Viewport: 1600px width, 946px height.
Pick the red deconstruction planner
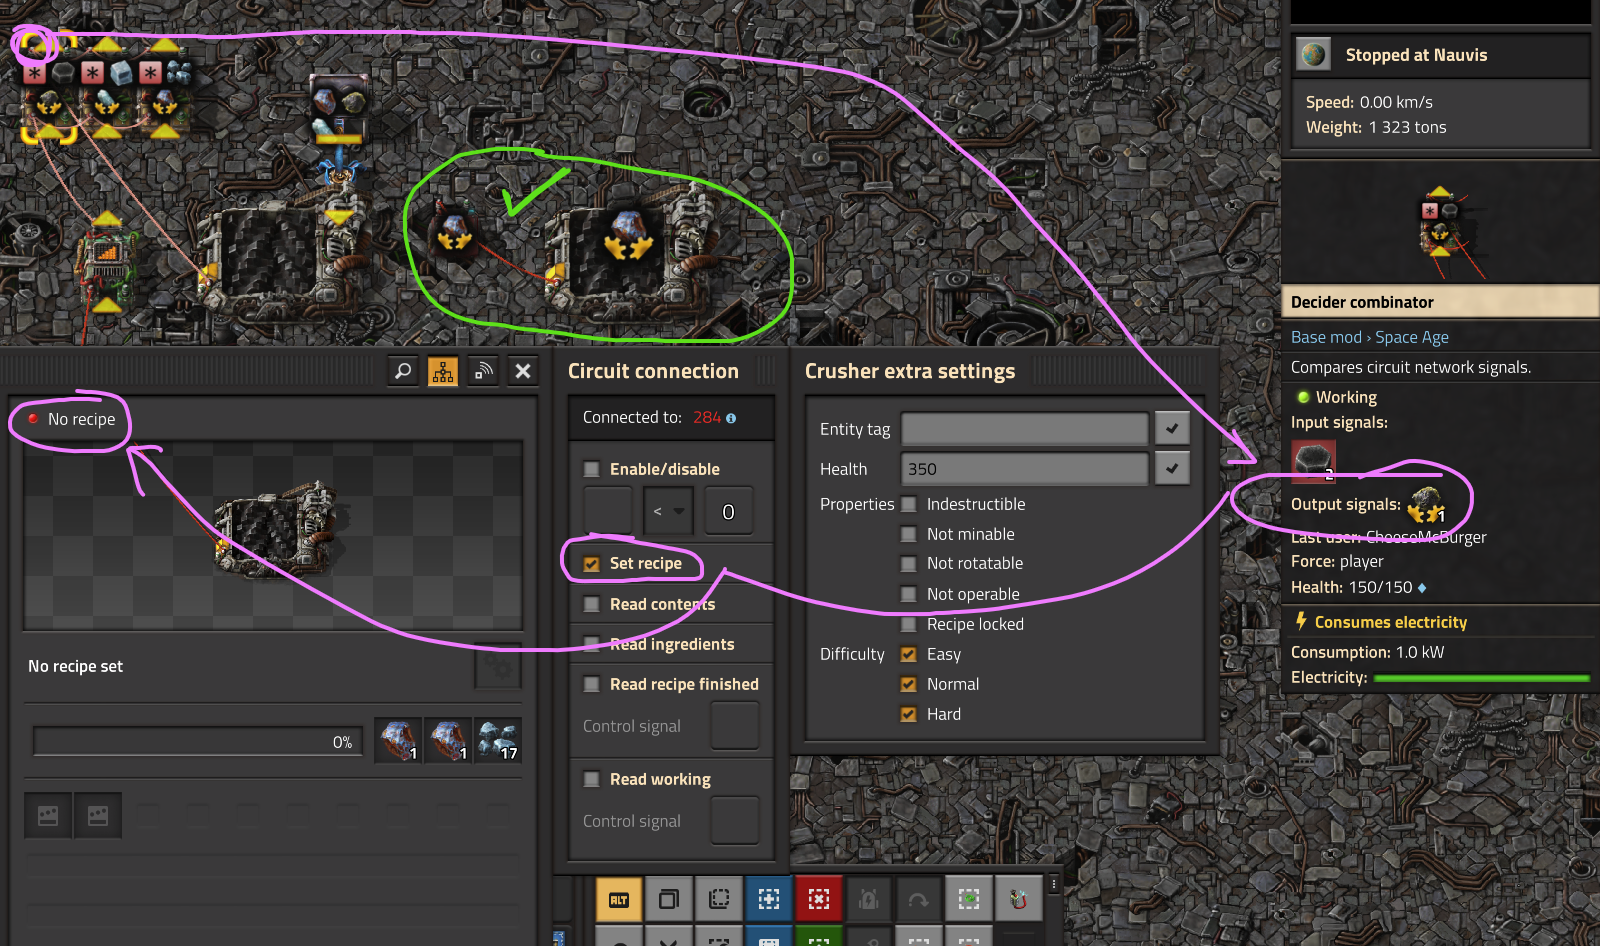tap(819, 899)
